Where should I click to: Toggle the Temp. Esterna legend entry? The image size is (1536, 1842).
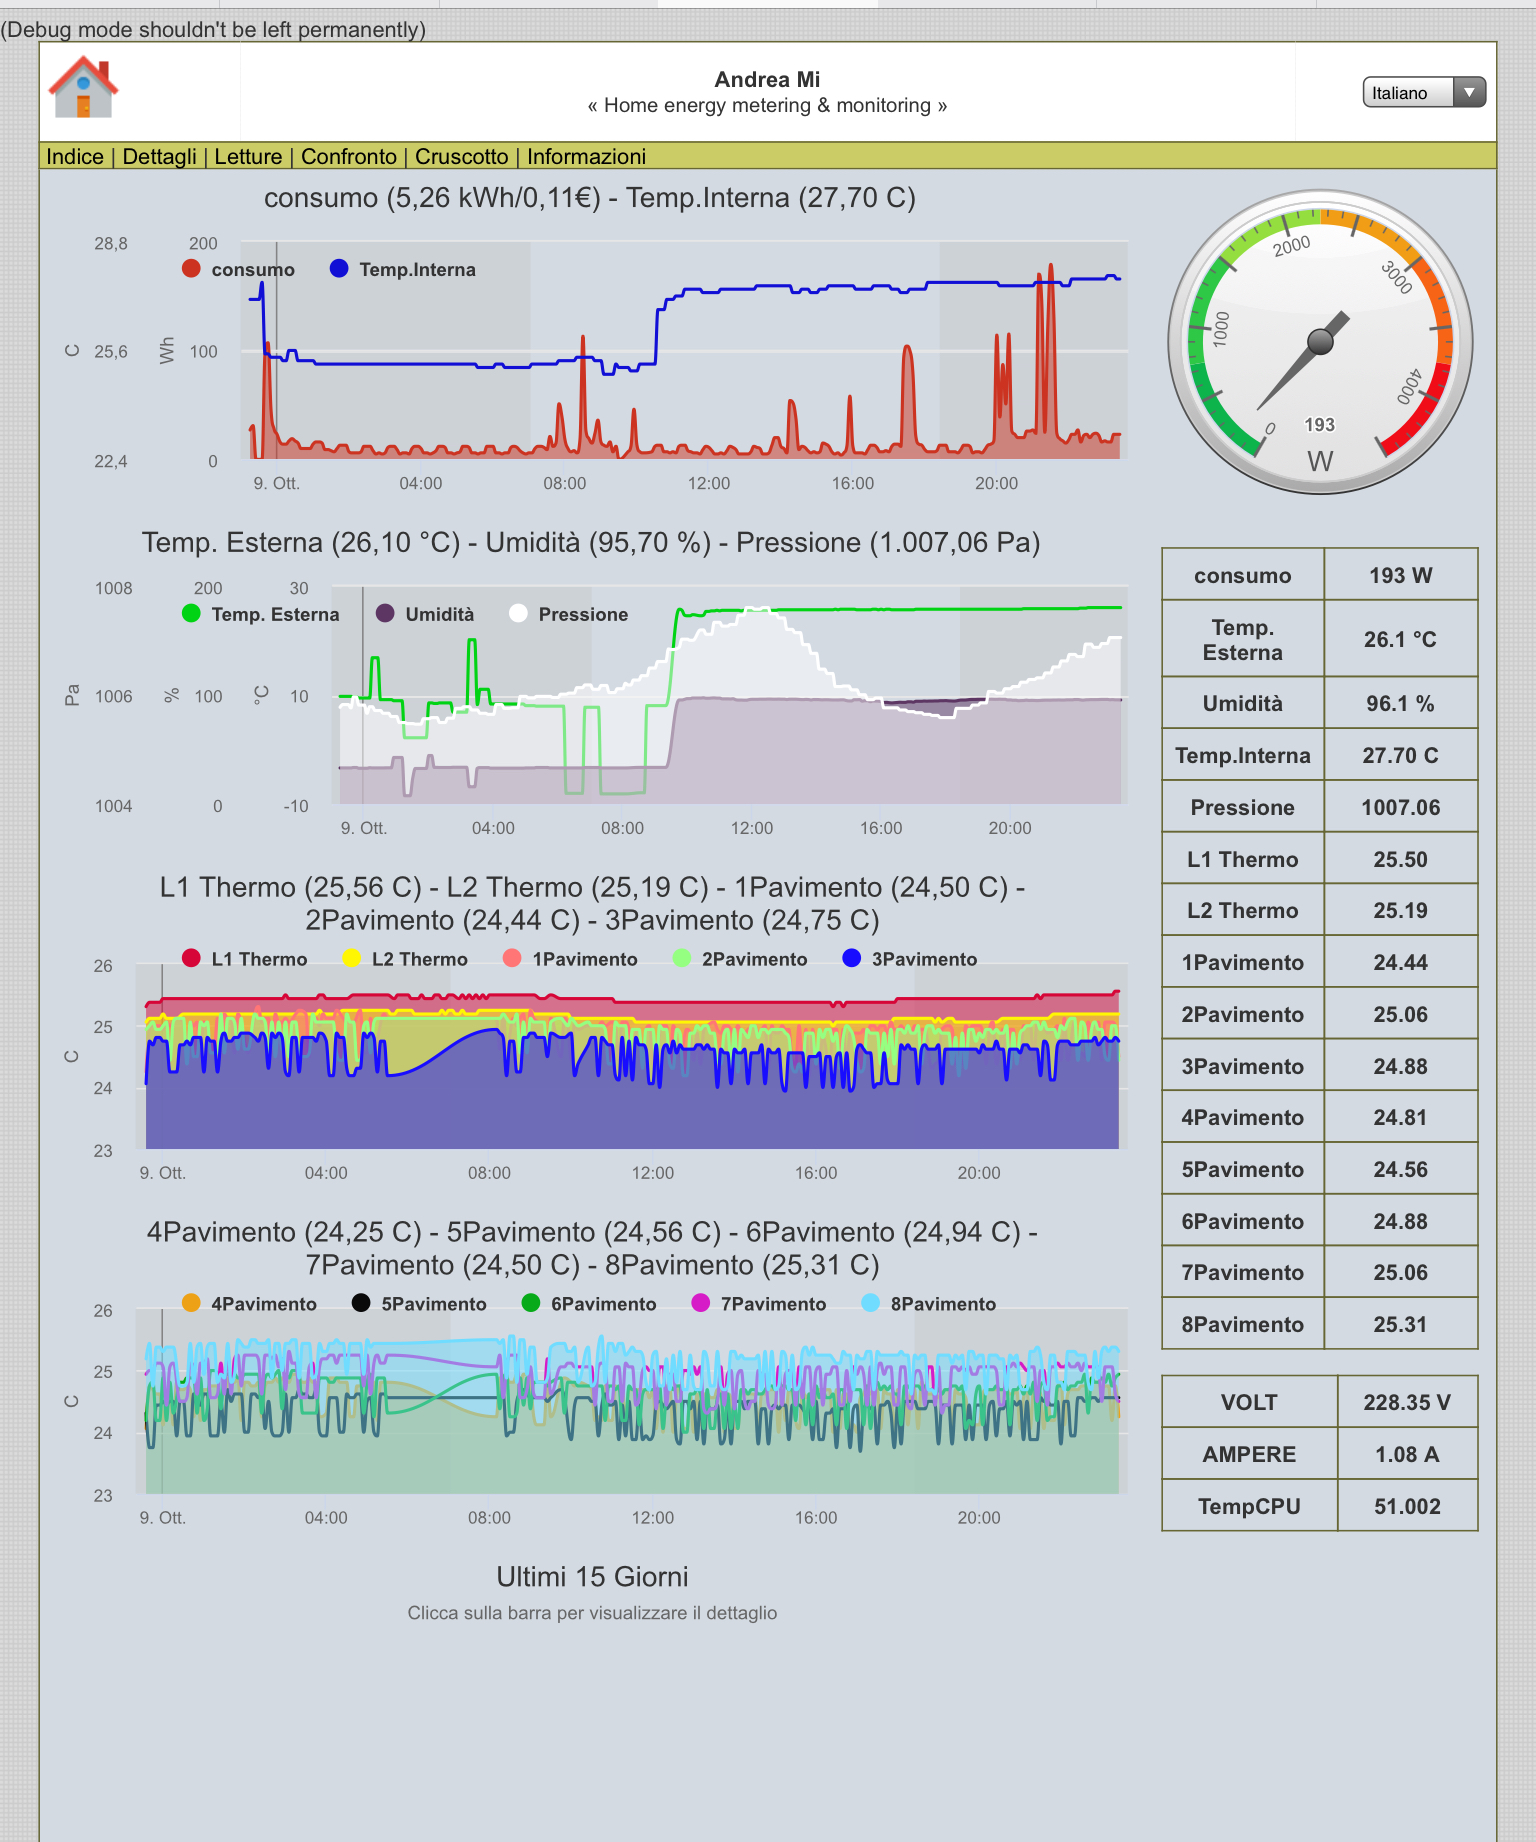pyautogui.click(x=261, y=614)
